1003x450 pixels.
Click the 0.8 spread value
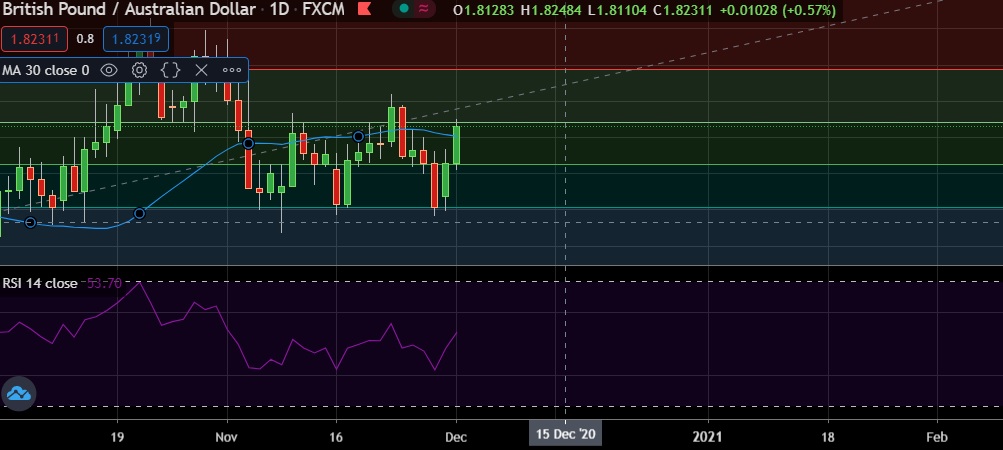tap(85, 39)
